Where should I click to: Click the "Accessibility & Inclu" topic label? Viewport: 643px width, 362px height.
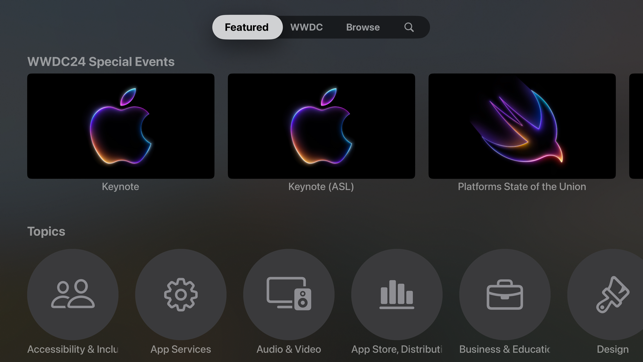pyautogui.click(x=73, y=349)
